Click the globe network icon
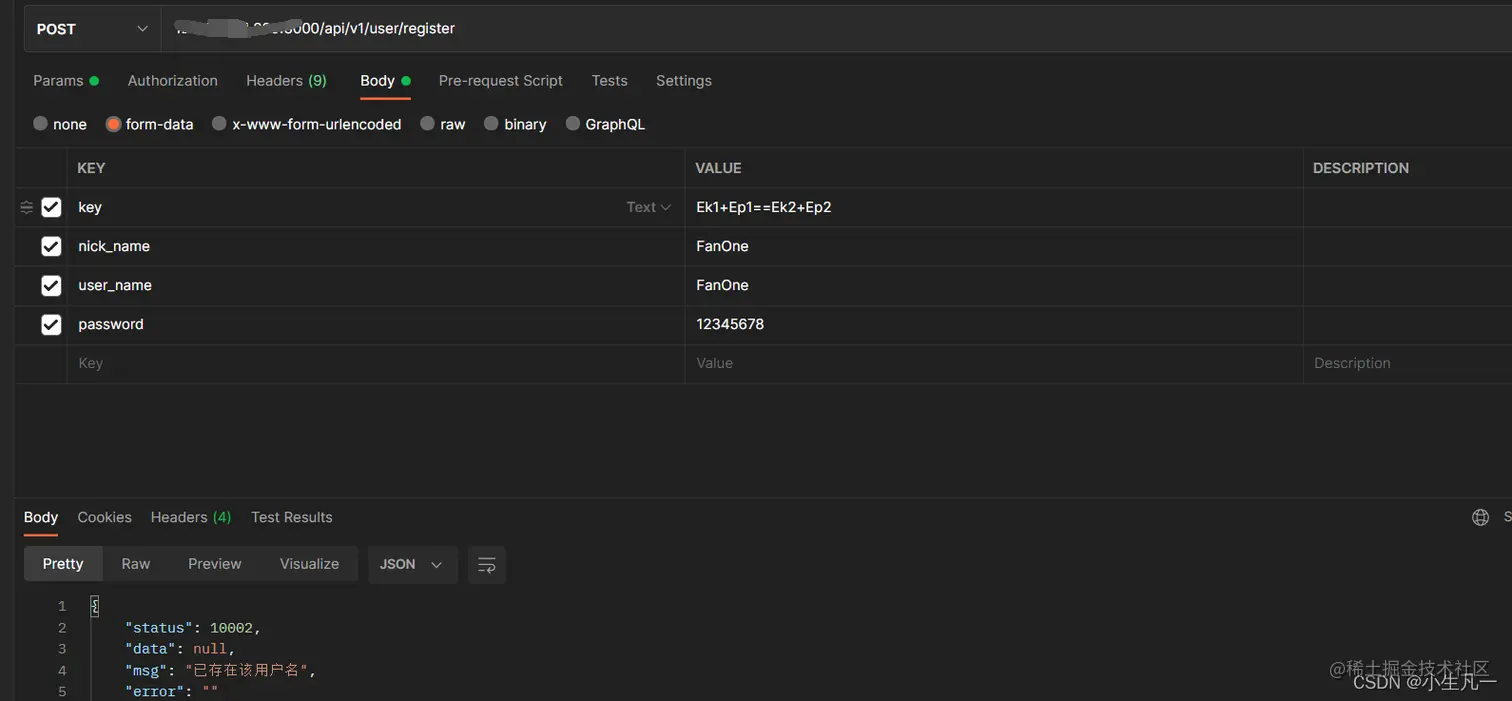This screenshot has height=701, width=1512. (x=1481, y=517)
